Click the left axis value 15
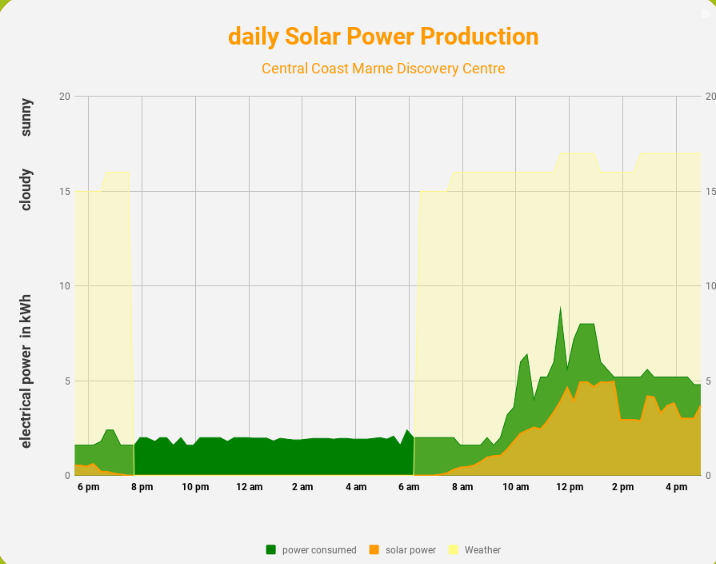Viewport: 716px width, 564px height. (x=65, y=191)
